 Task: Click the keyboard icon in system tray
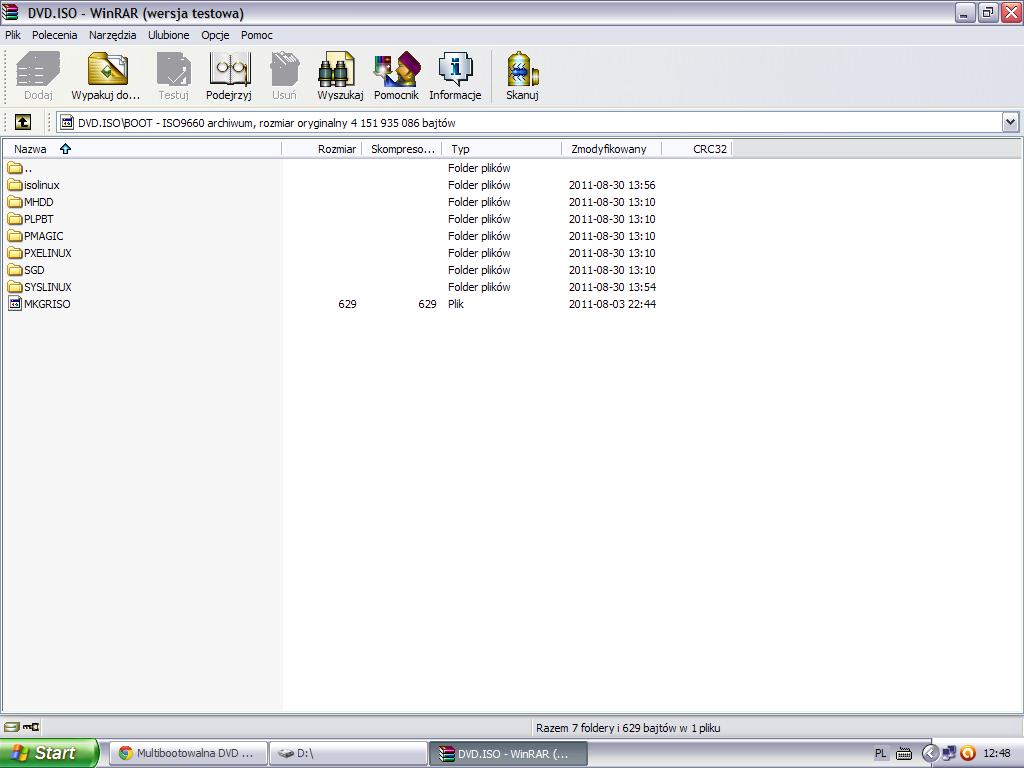point(904,754)
